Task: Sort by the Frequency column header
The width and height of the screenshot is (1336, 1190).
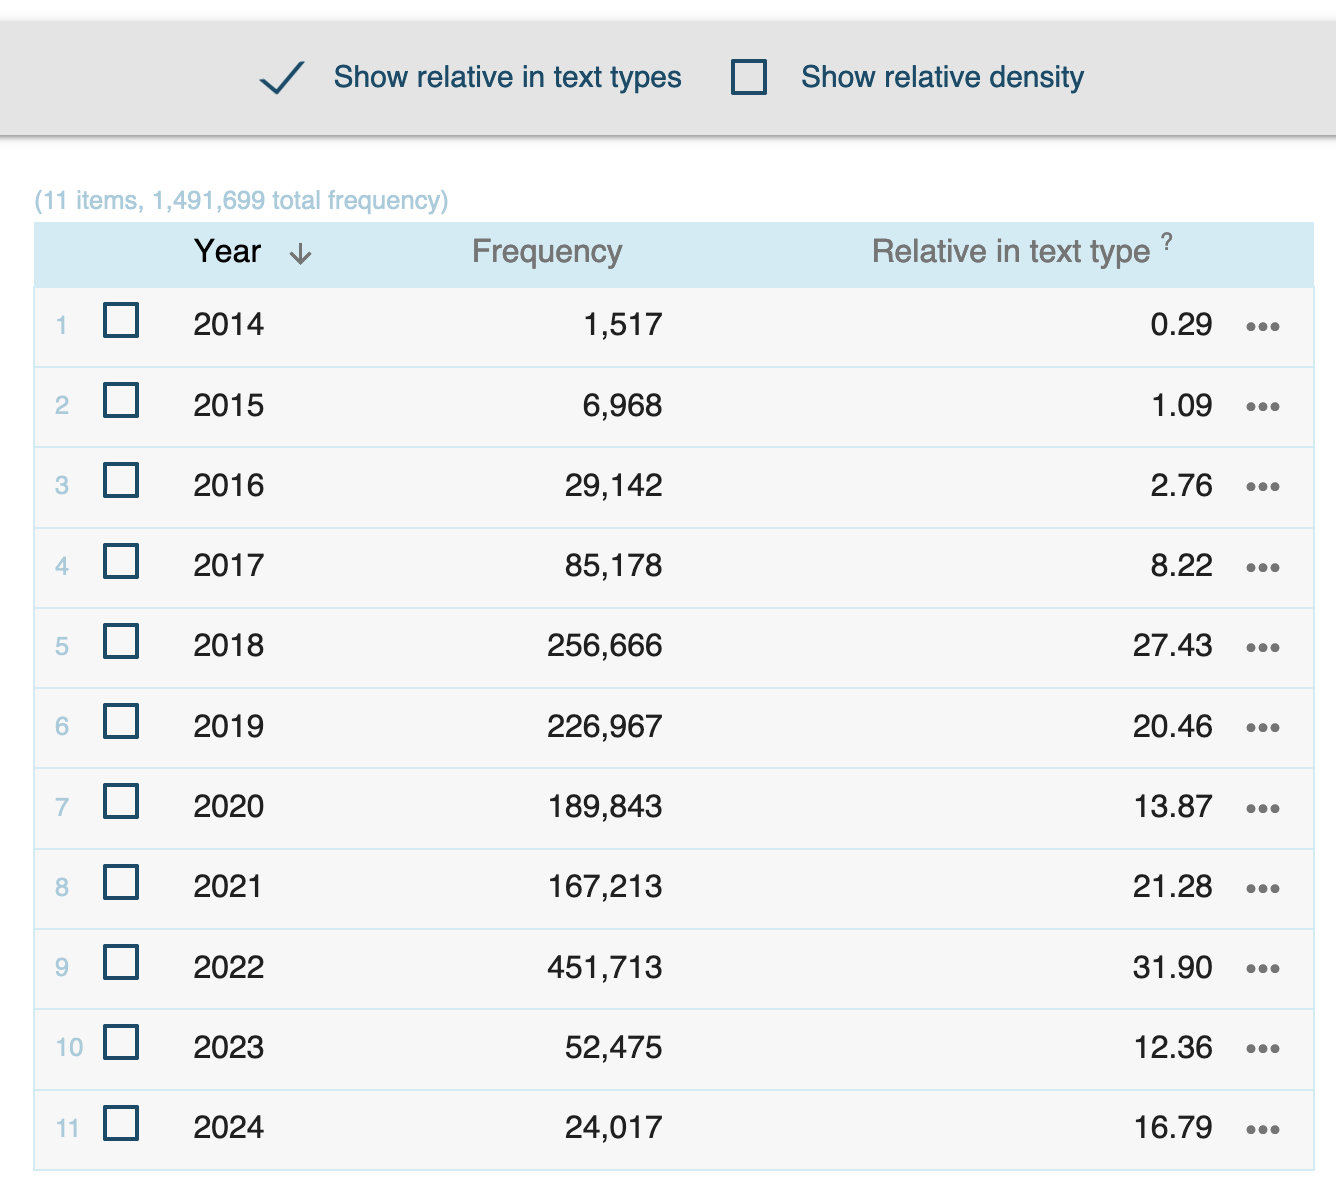Action: coord(546,252)
